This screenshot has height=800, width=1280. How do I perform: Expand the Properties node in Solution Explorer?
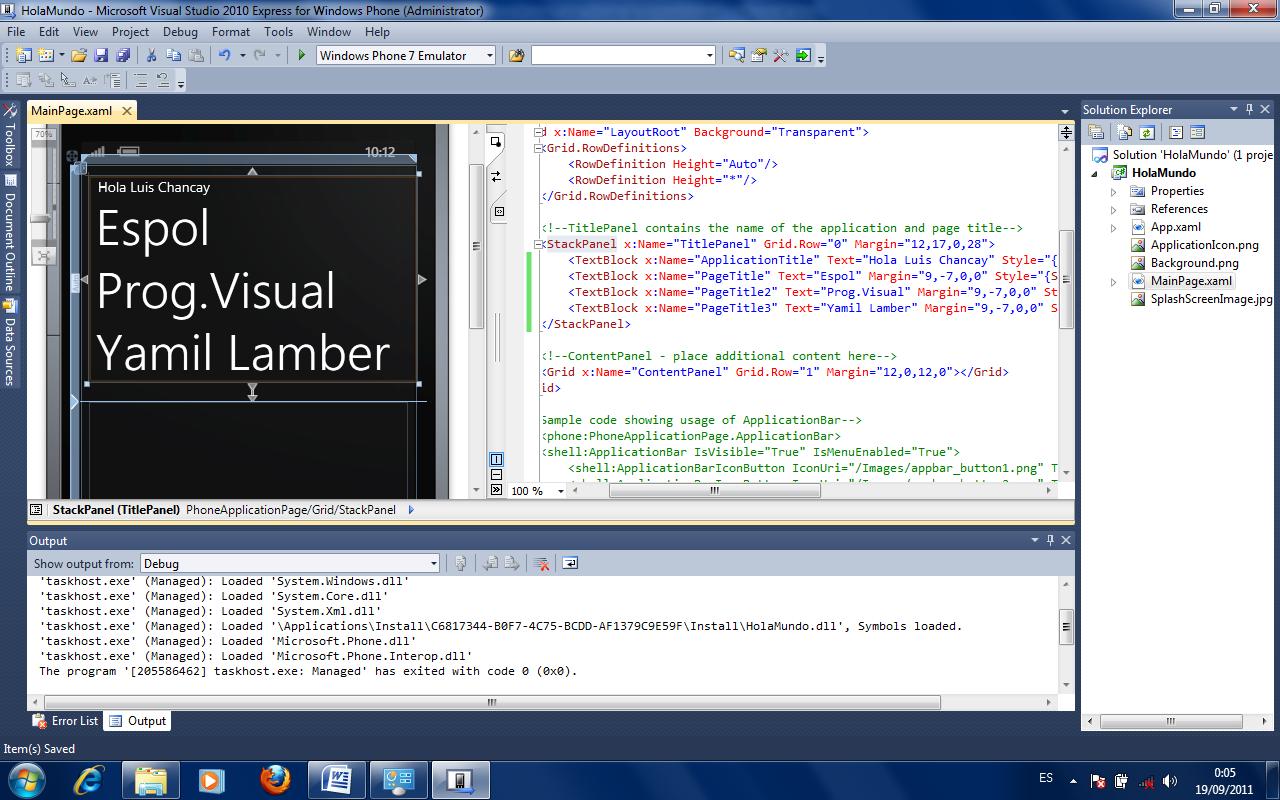click(x=1114, y=191)
